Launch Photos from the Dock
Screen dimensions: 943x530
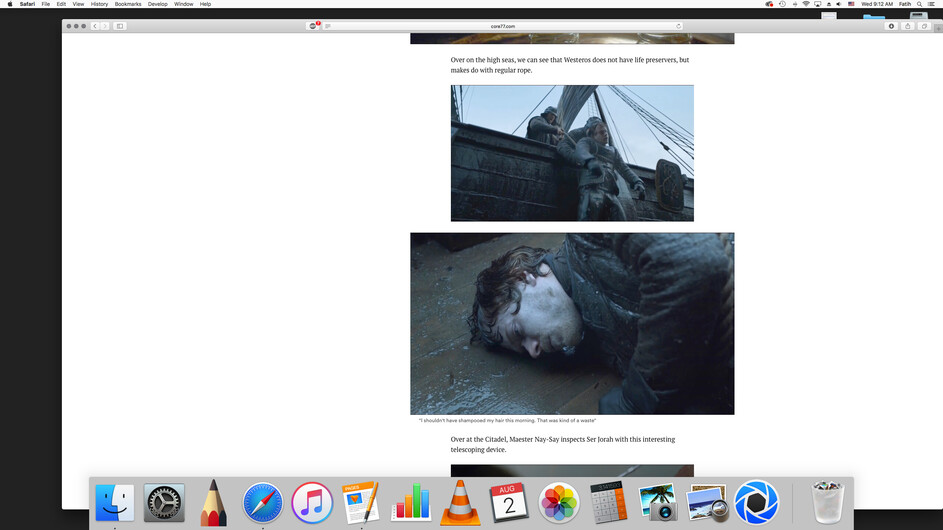click(x=559, y=502)
